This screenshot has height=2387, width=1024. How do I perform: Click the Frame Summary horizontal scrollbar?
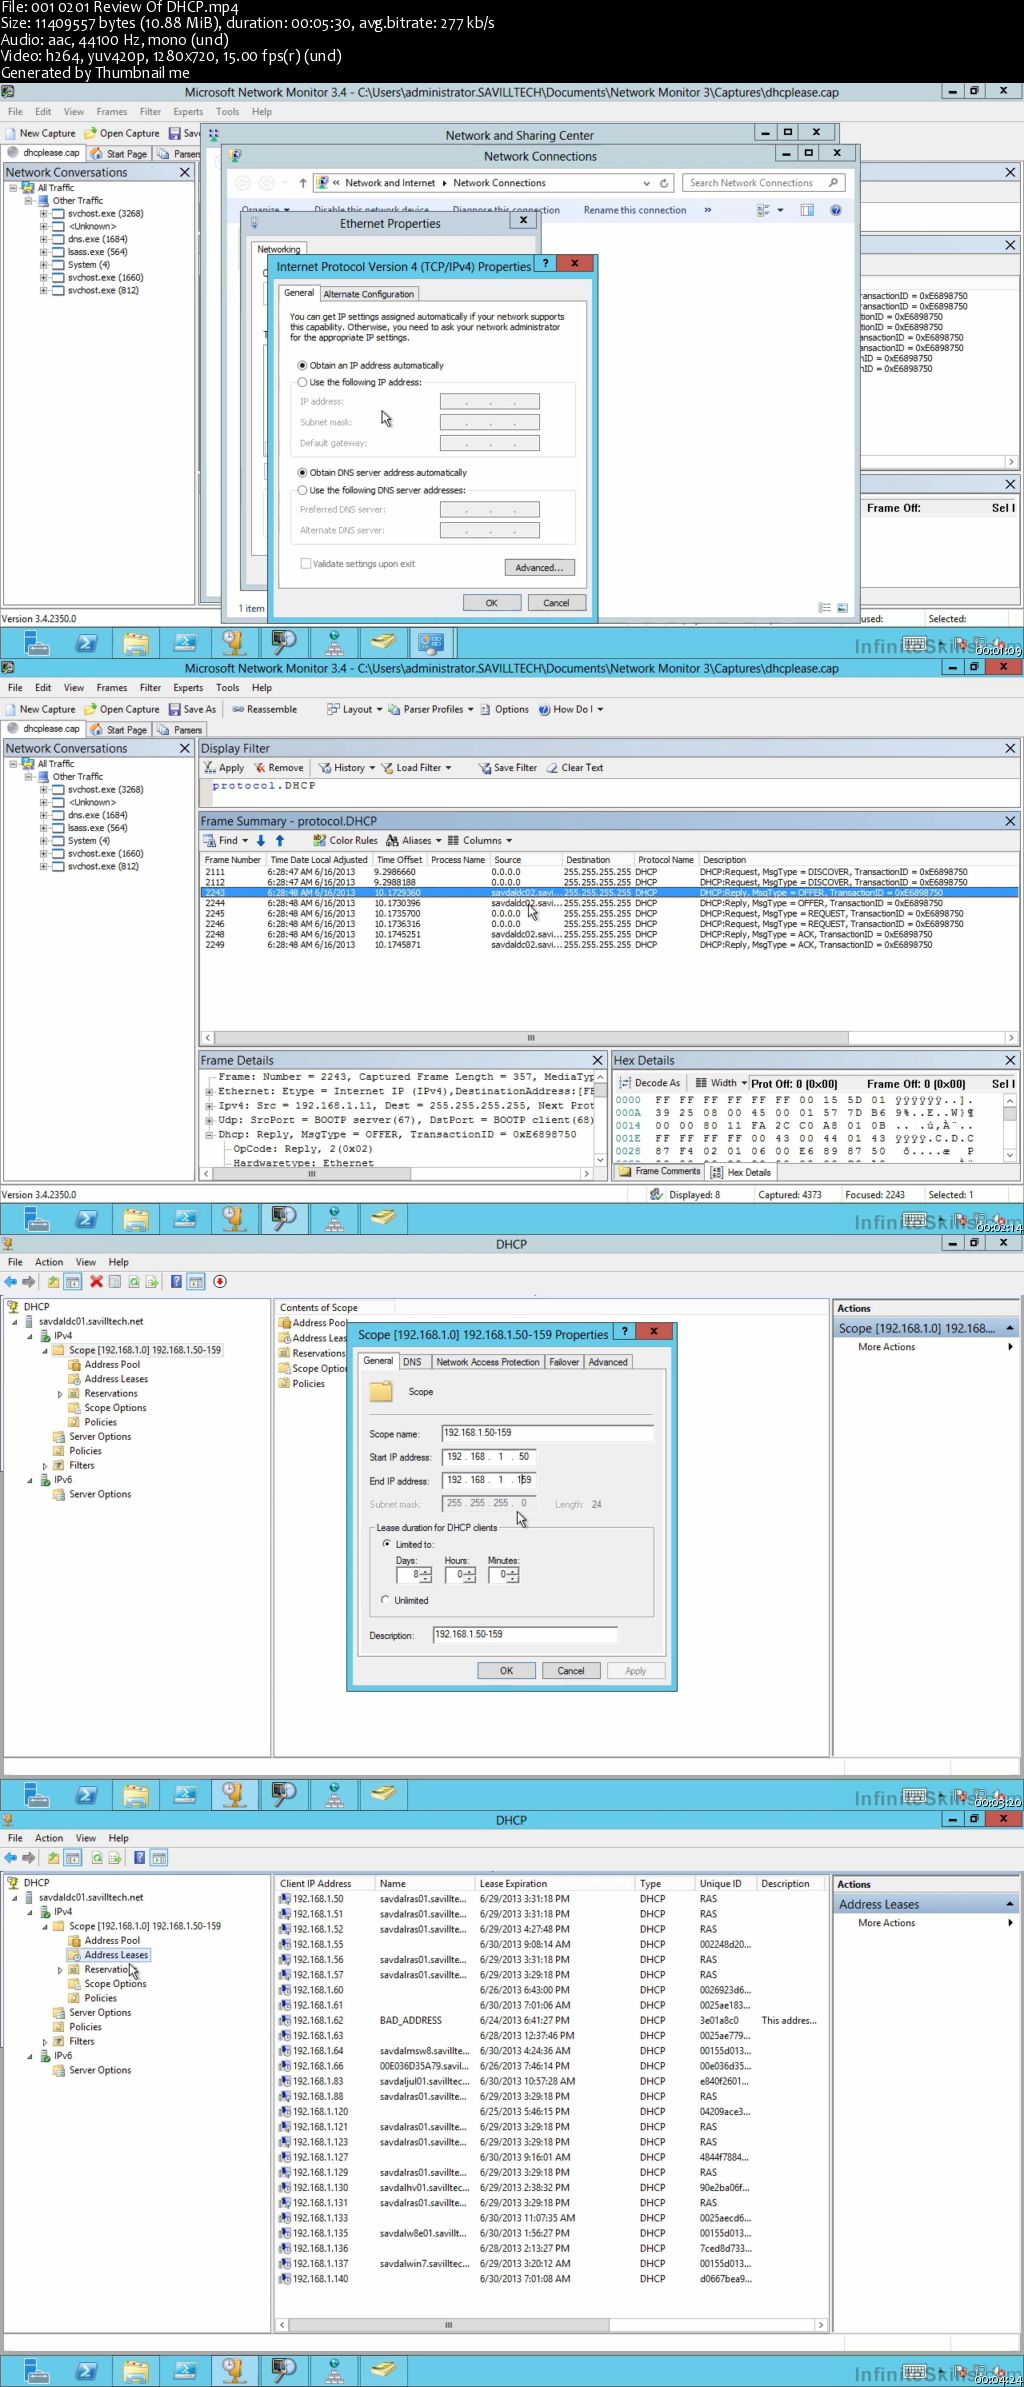coord(609,1038)
